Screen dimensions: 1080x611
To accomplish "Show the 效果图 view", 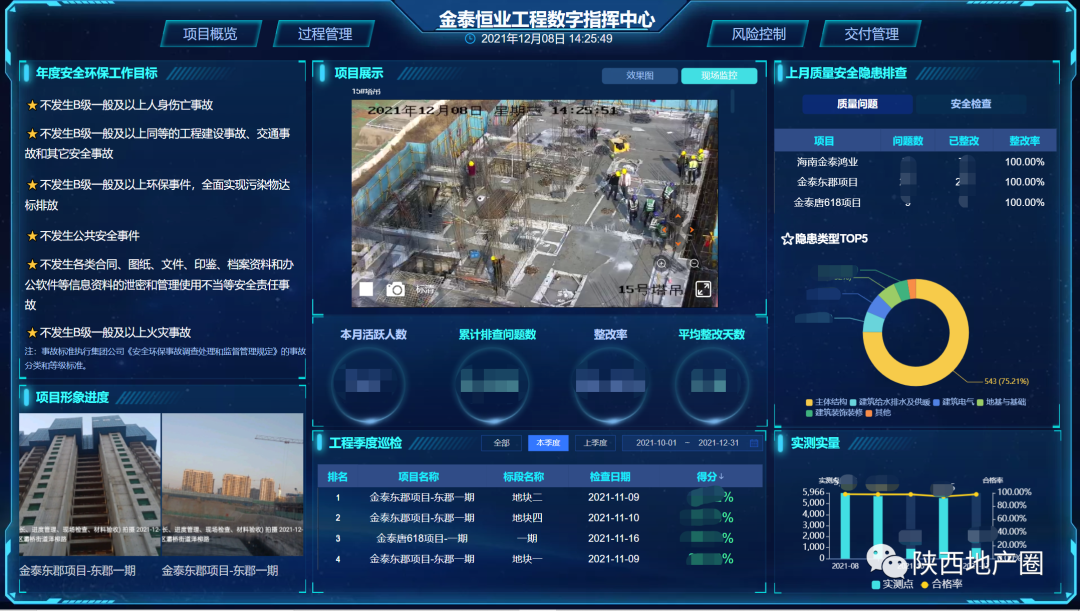I will coord(639,76).
